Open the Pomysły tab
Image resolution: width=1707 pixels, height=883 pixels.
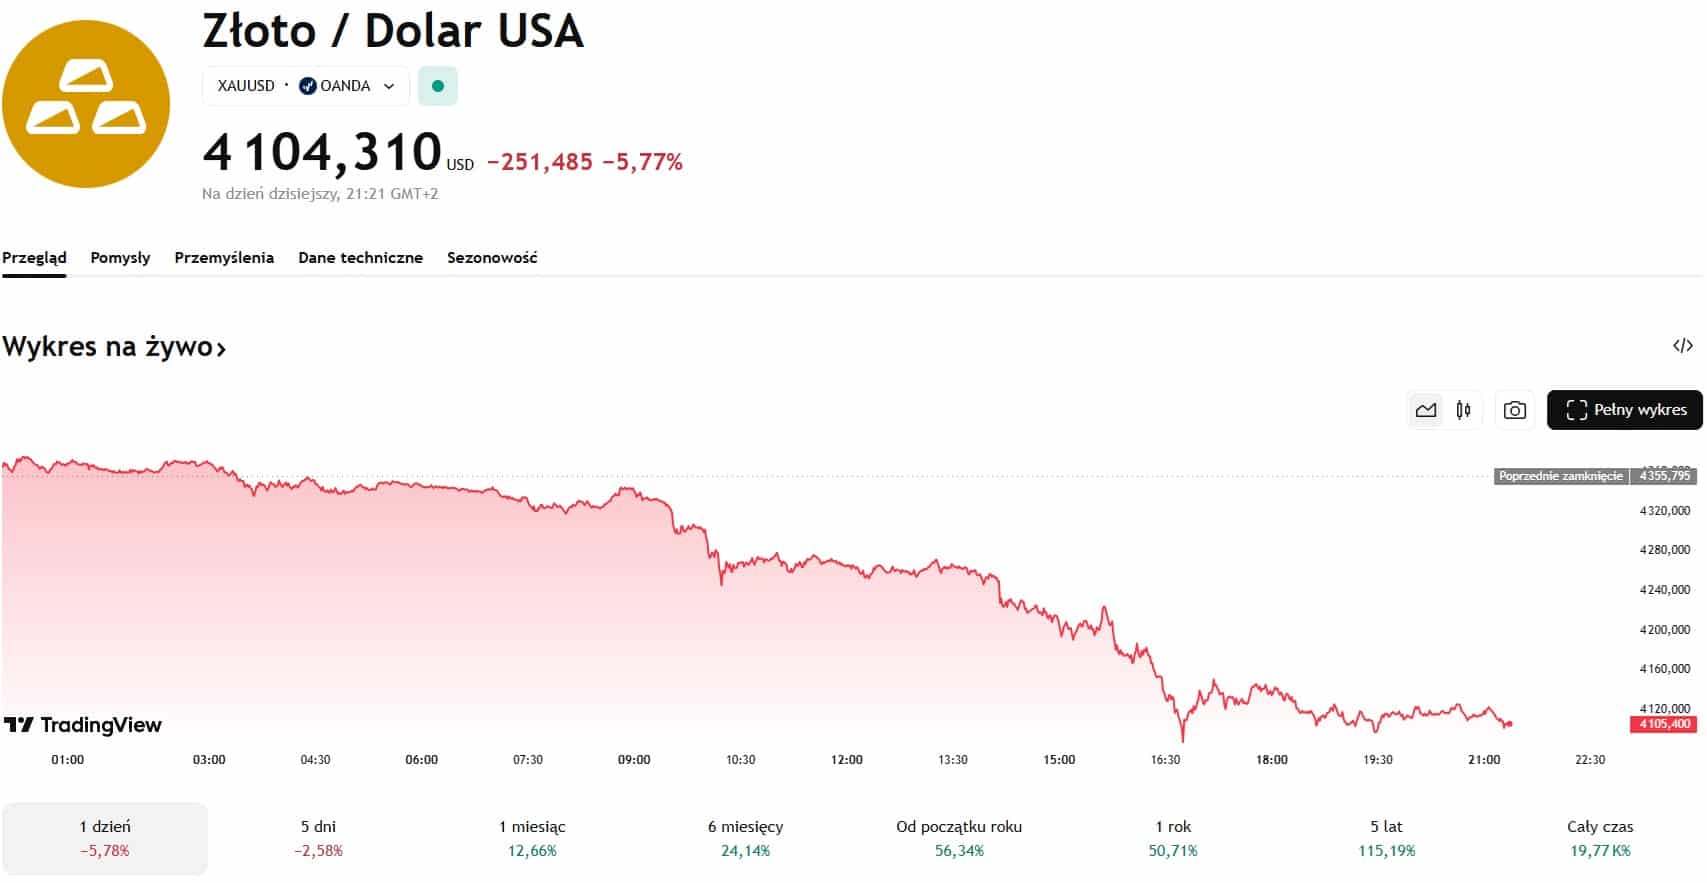coord(120,258)
